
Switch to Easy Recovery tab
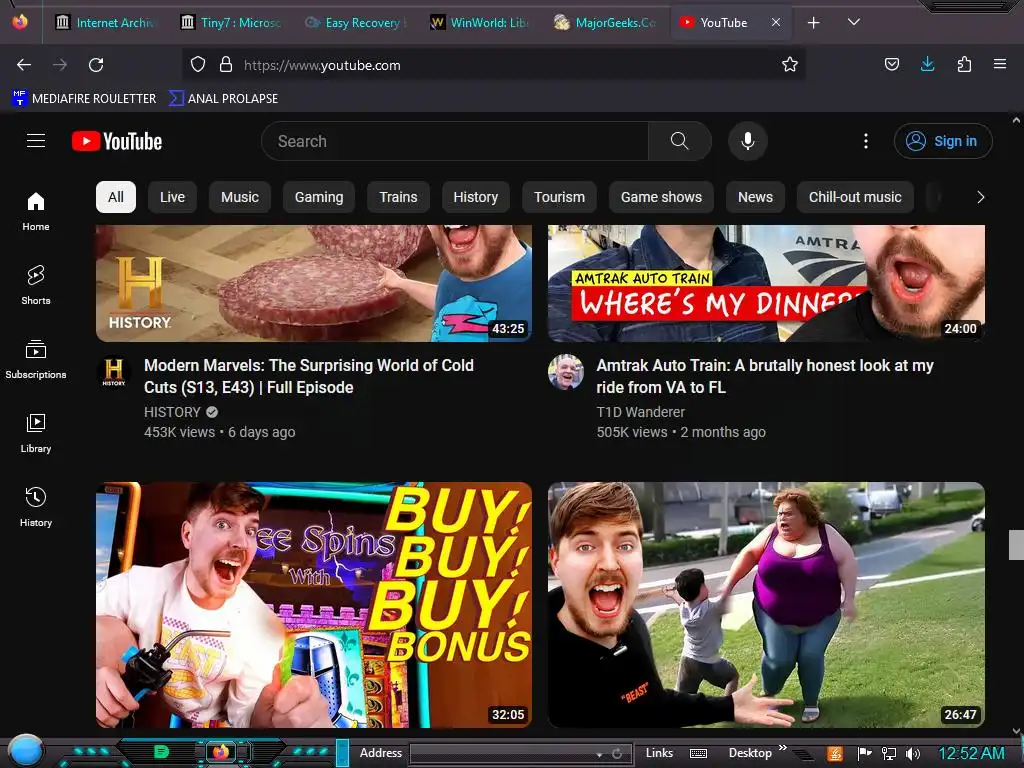356,23
